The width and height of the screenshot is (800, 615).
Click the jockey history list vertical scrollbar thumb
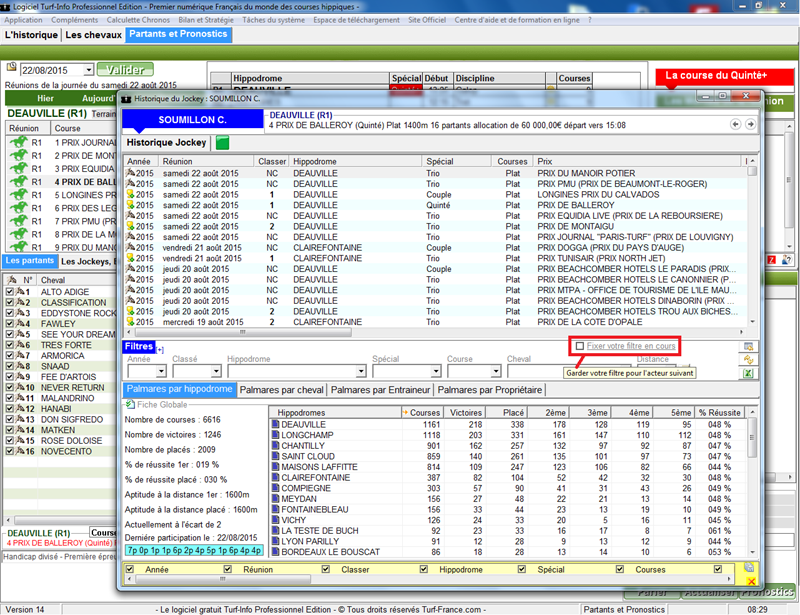pyautogui.click(x=752, y=171)
